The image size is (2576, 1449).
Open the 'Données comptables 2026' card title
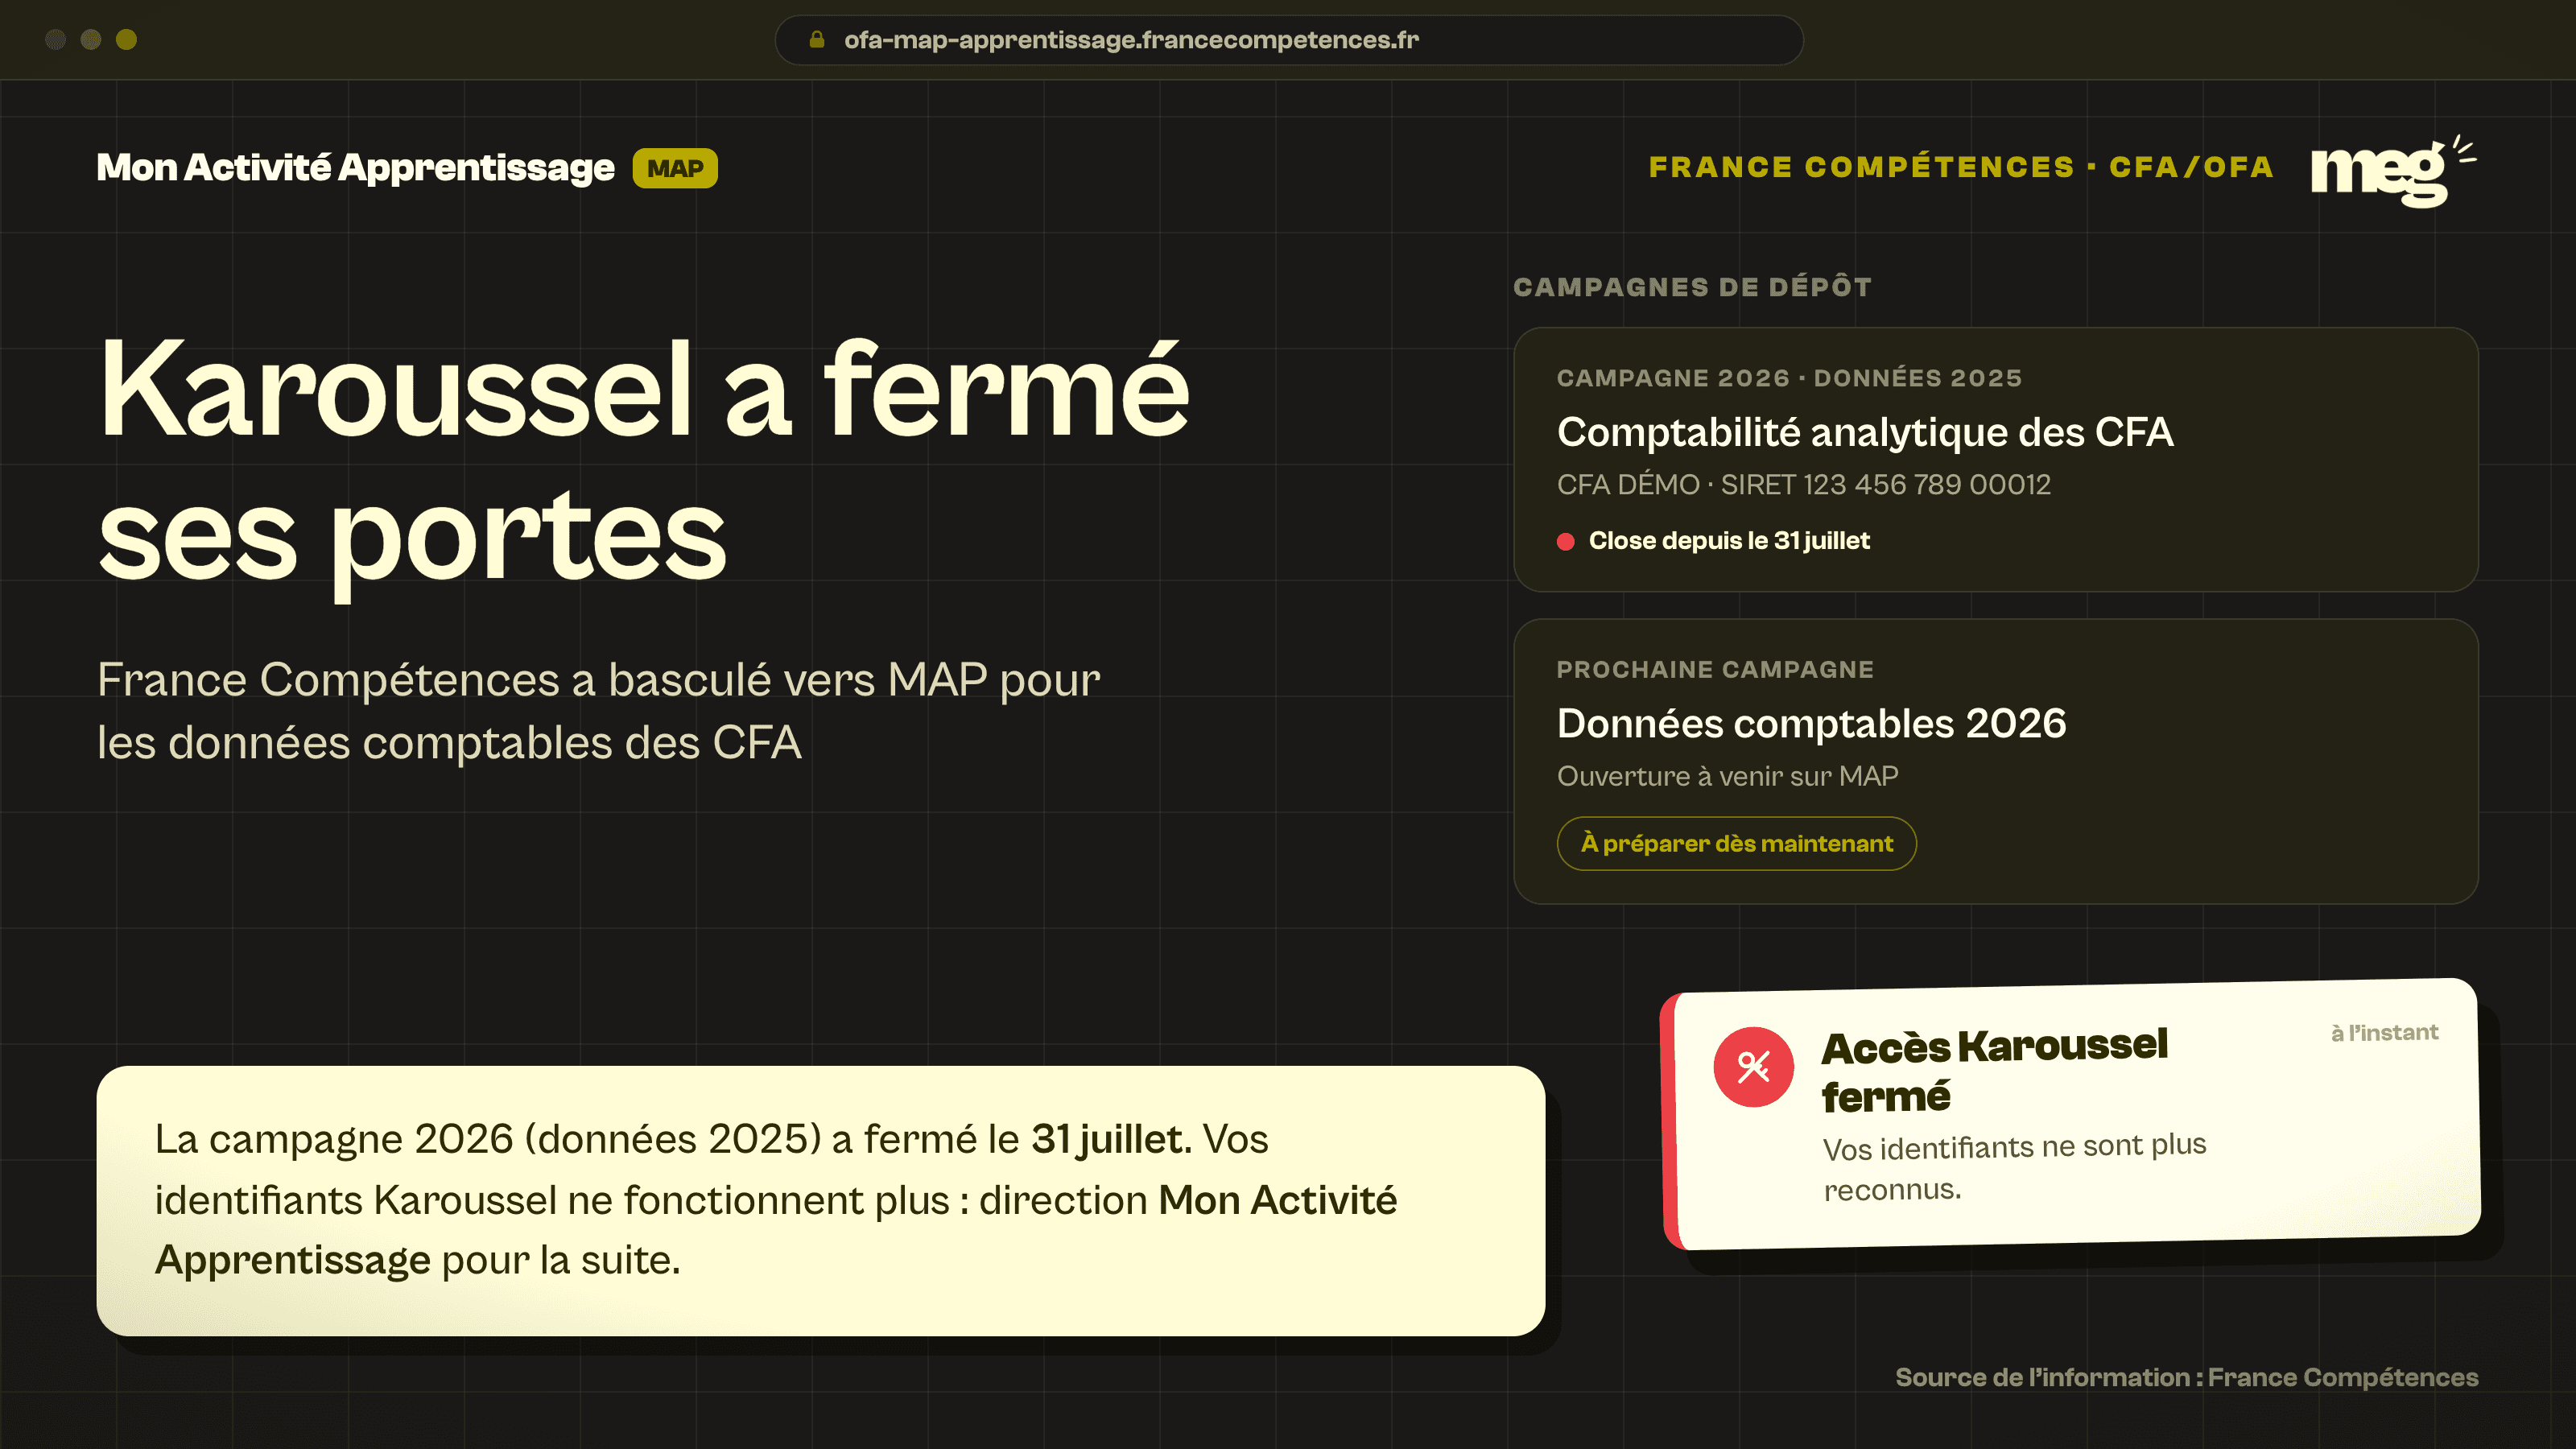pyautogui.click(x=1811, y=723)
